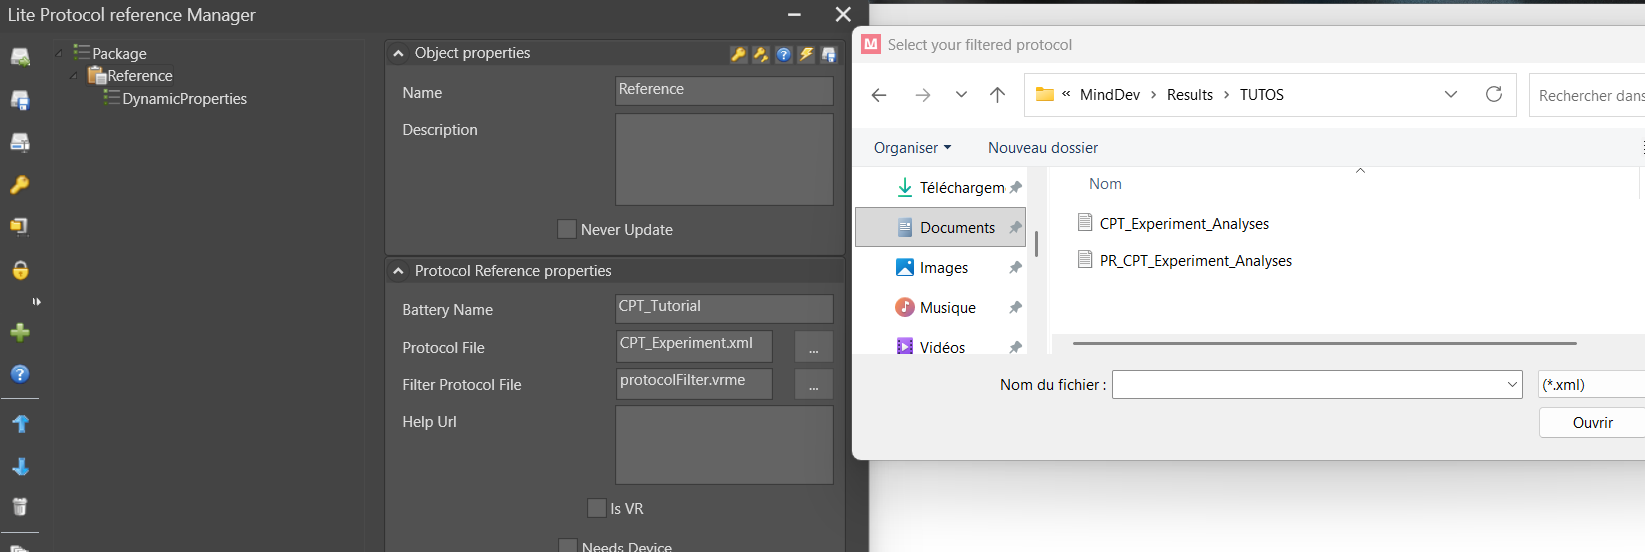Click the trash bin delete icon
Screen dimensions: 1645x552
click(x=20, y=507)
